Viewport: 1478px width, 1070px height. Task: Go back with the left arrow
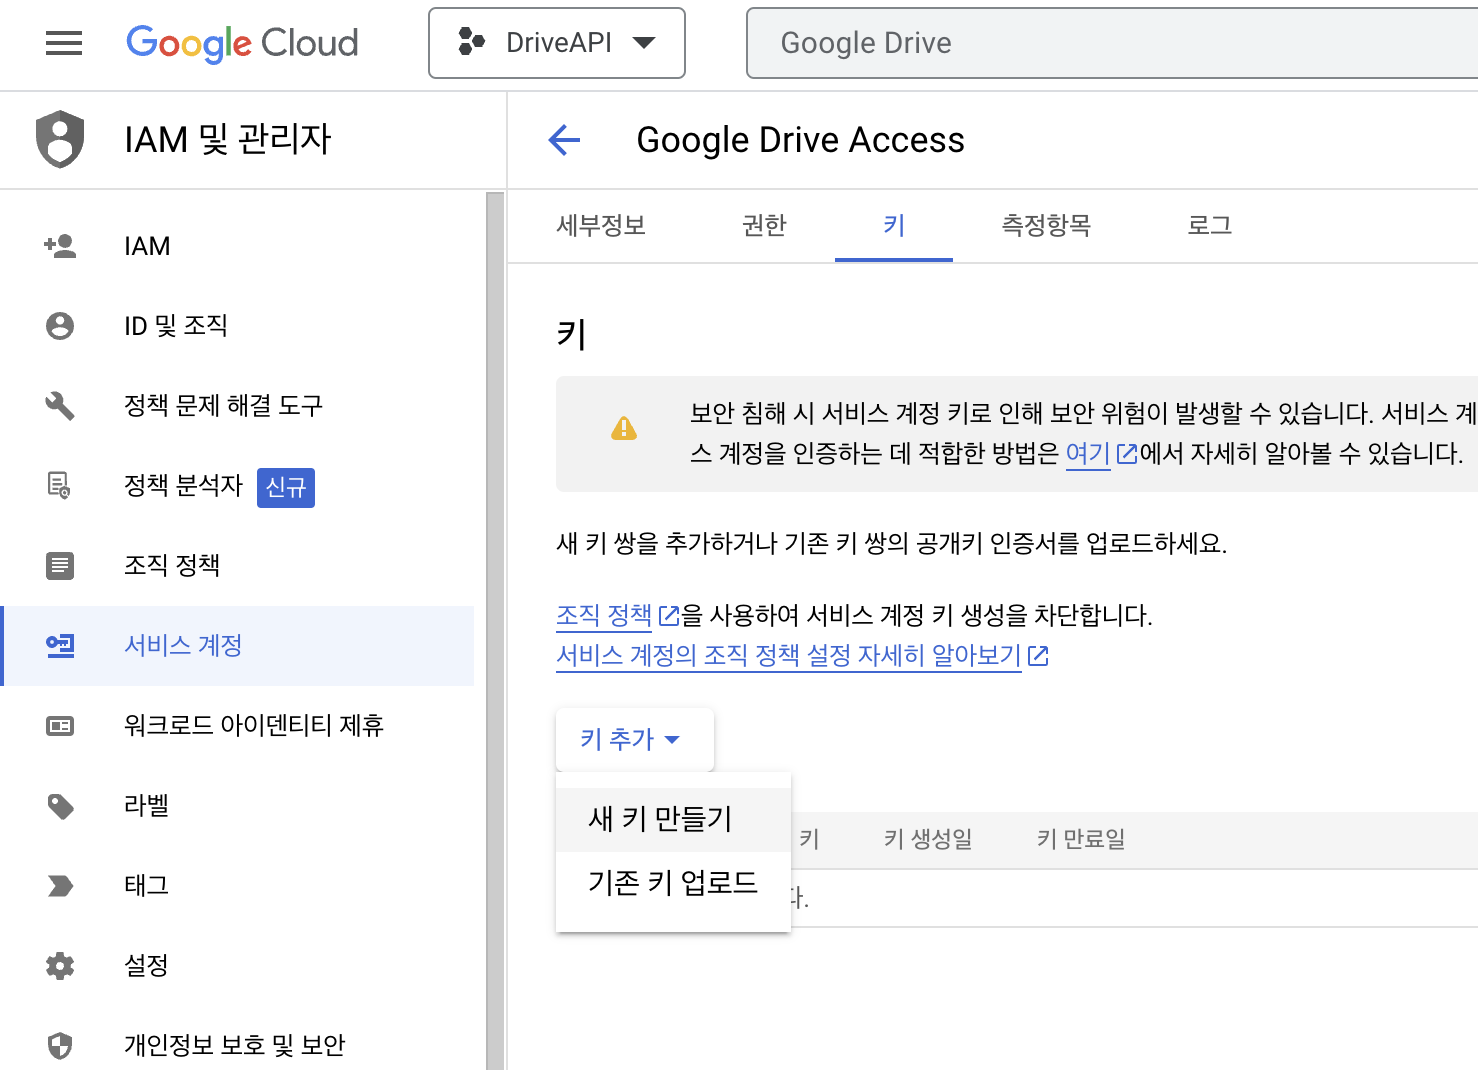pyautogui.click(x=564, y=140)
